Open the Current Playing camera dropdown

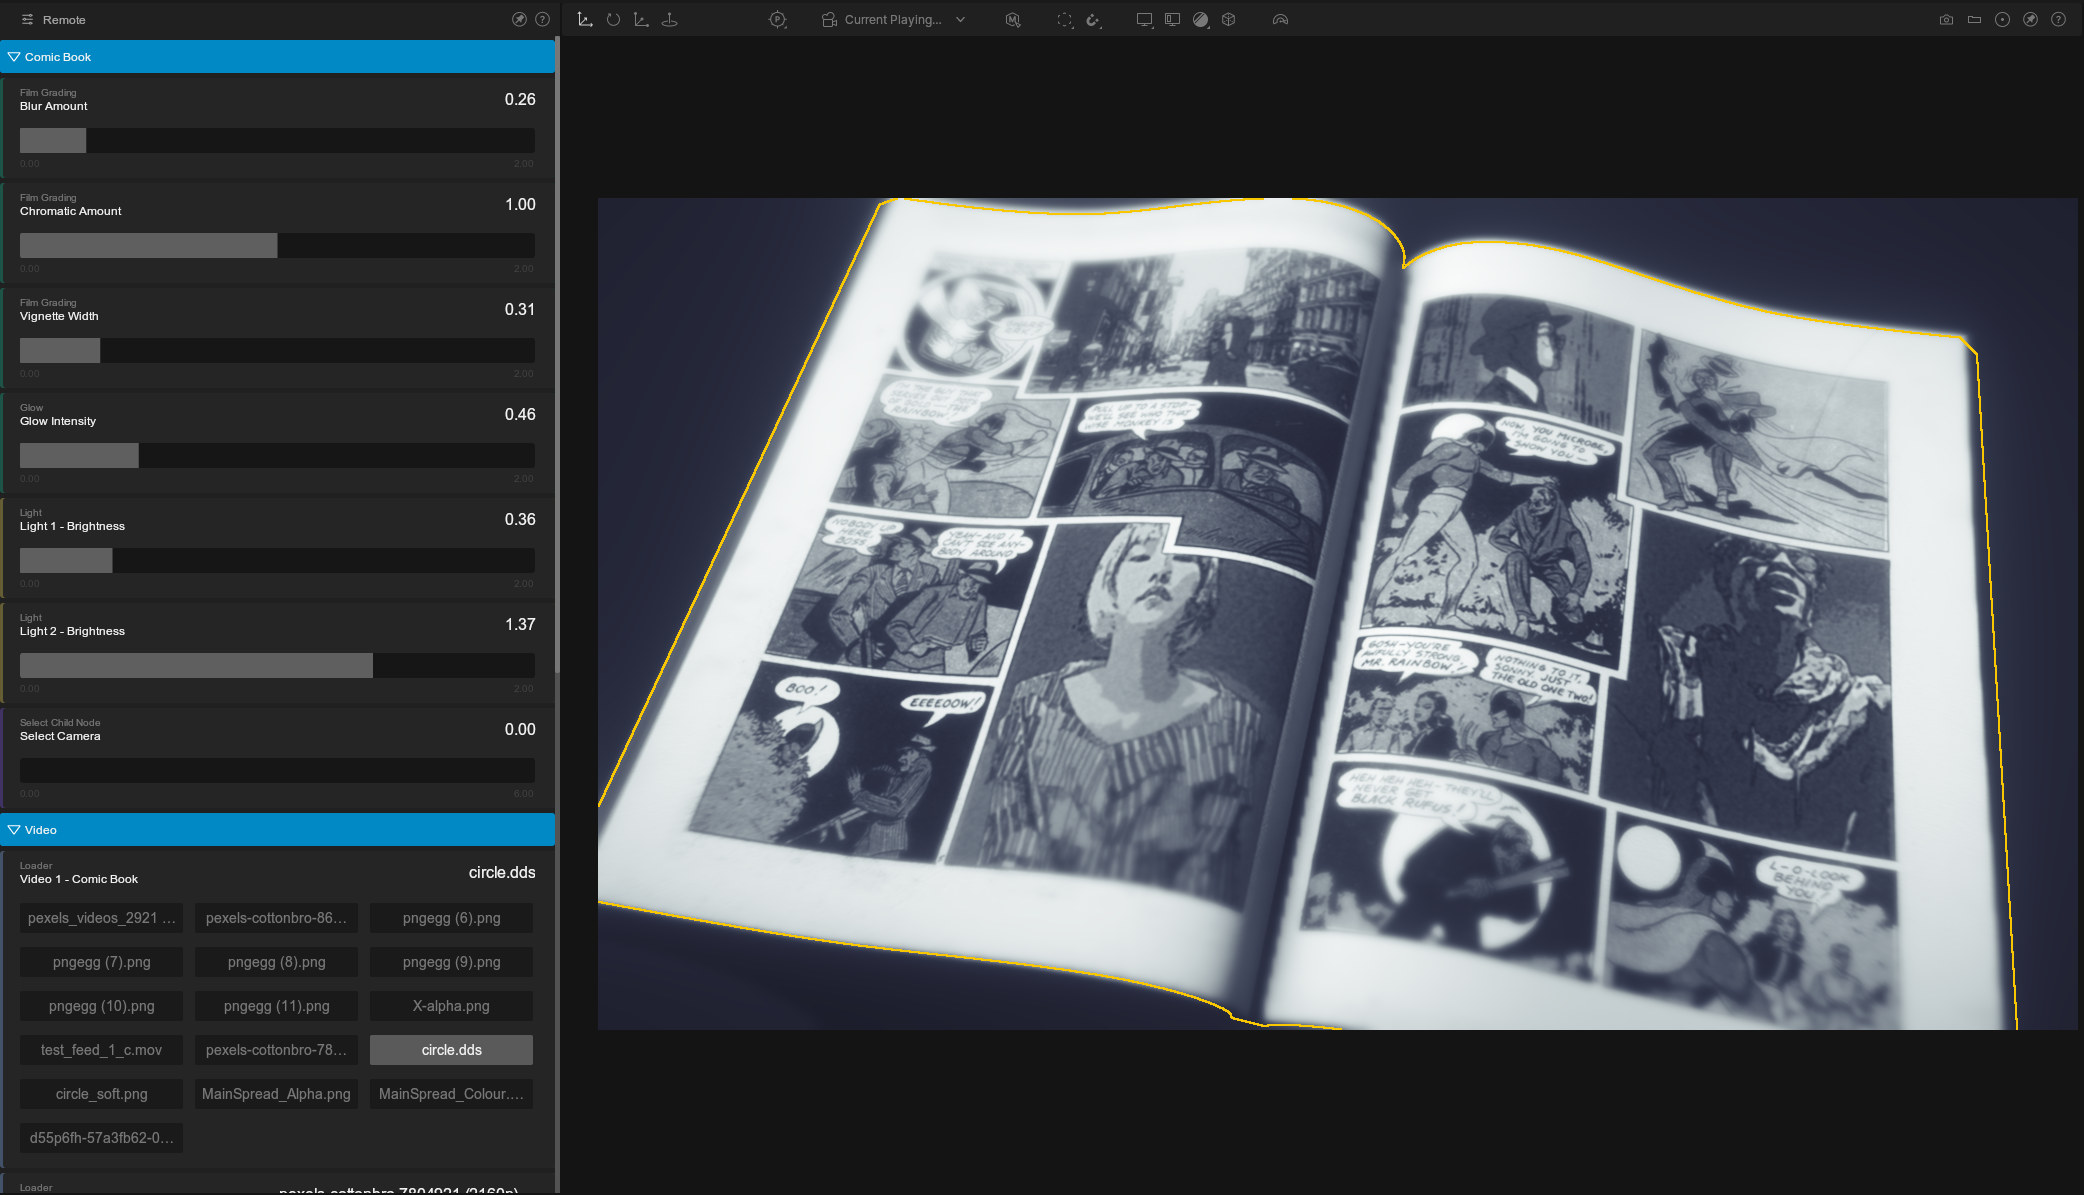pos(894,19)
